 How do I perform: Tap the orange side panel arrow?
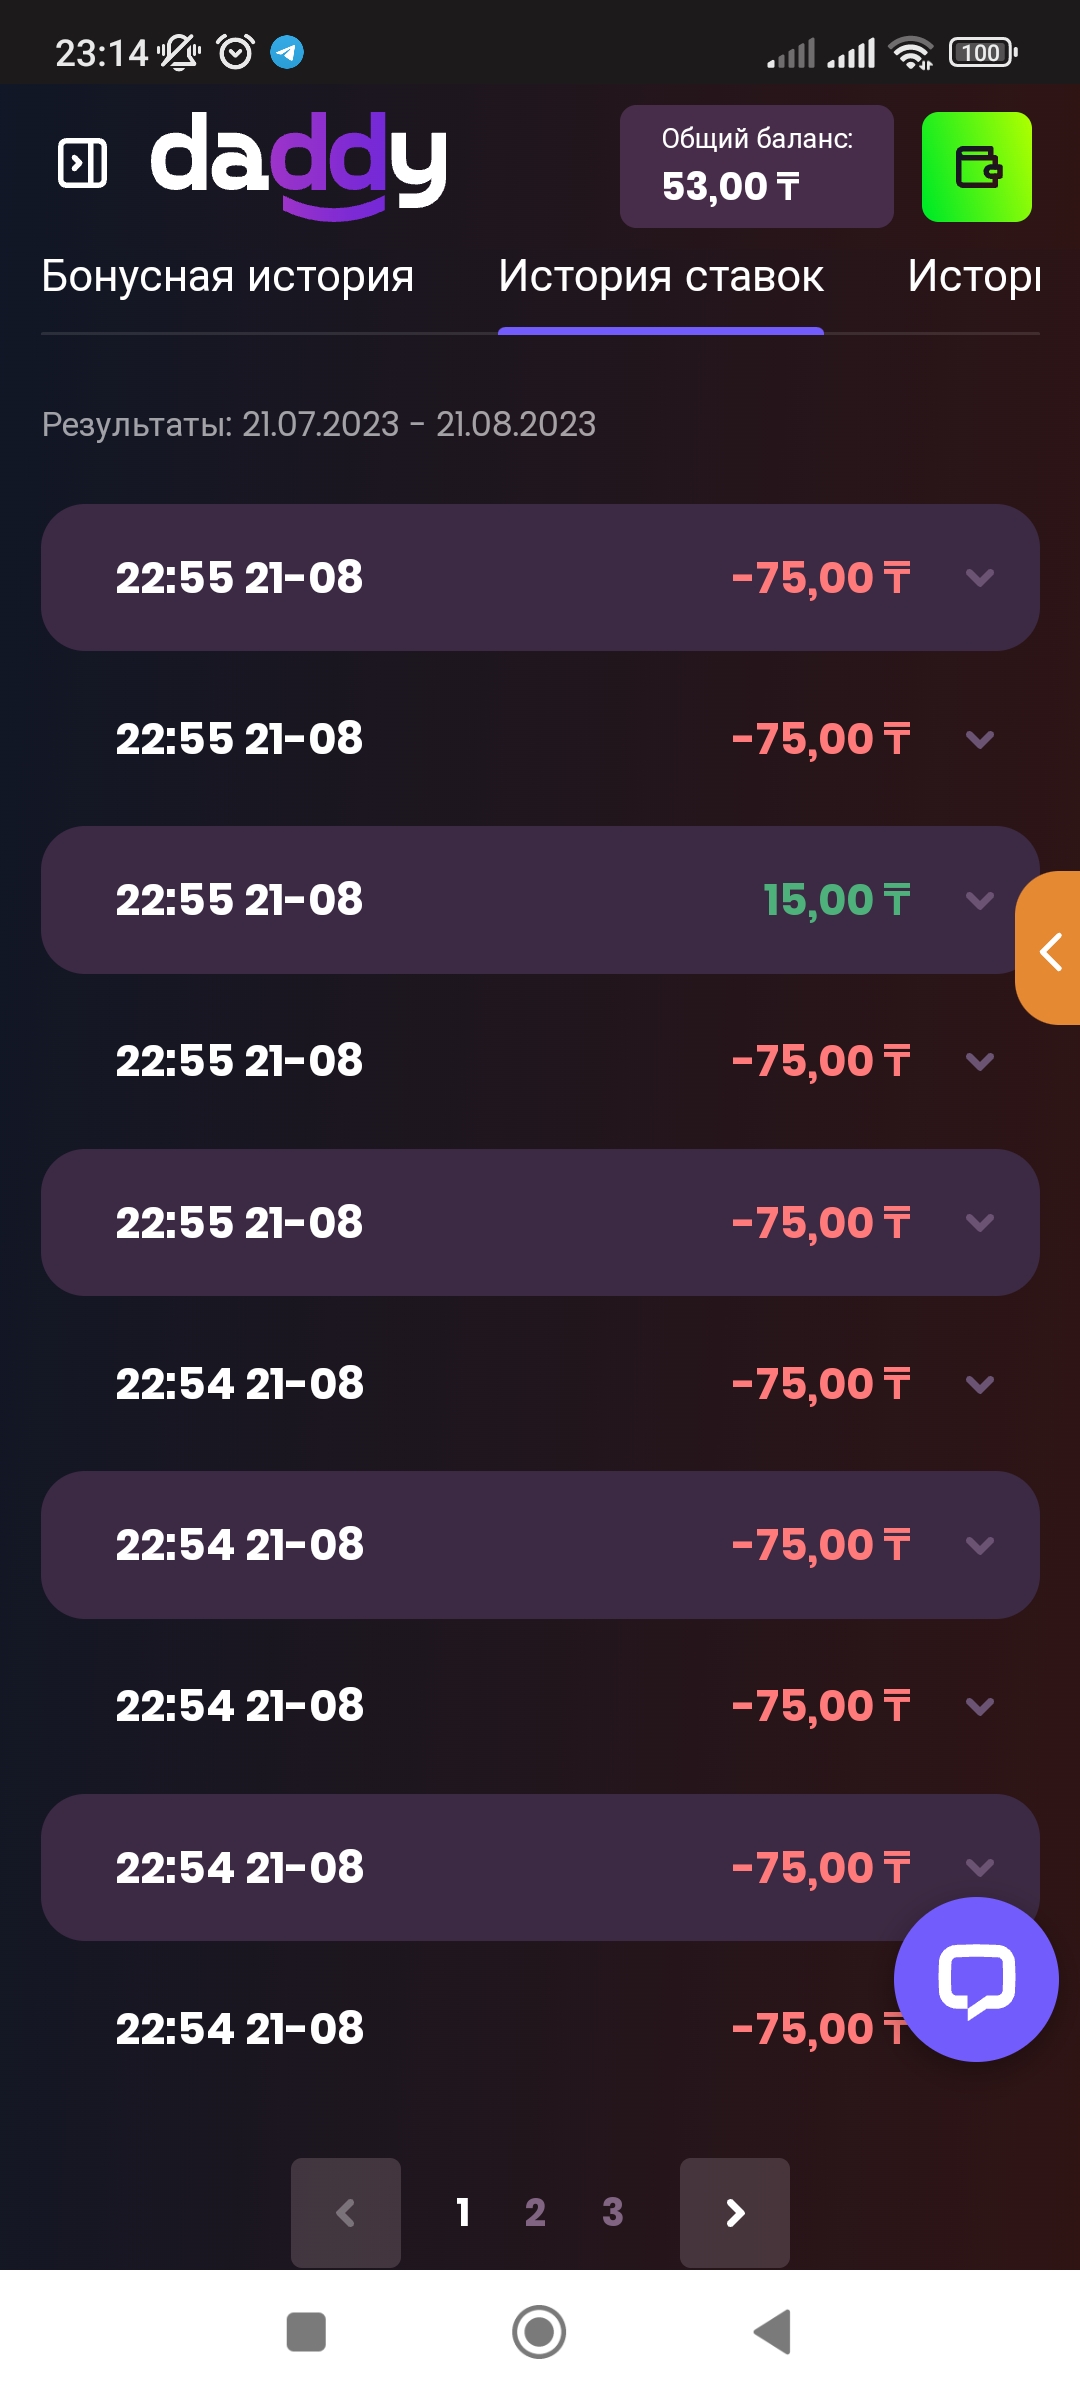[x=1050, y=949]
